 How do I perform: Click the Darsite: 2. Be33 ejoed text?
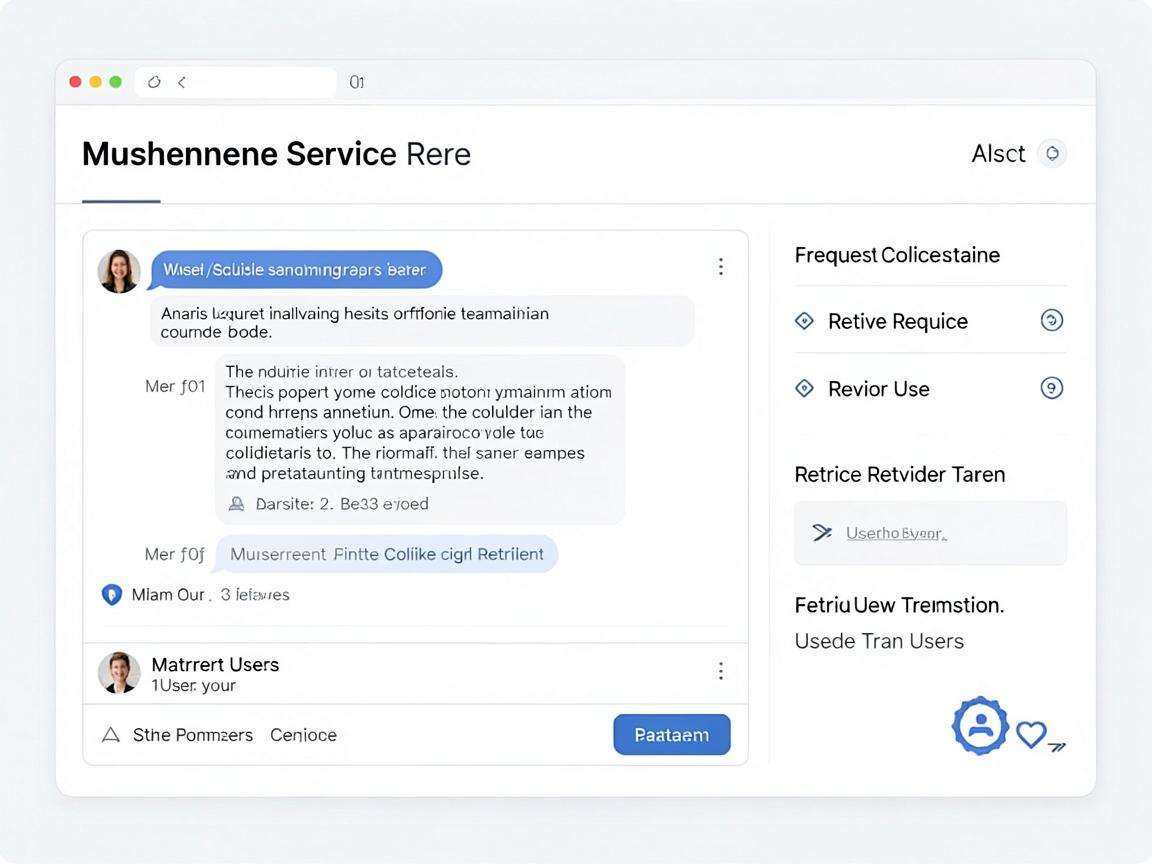point(342,504)
